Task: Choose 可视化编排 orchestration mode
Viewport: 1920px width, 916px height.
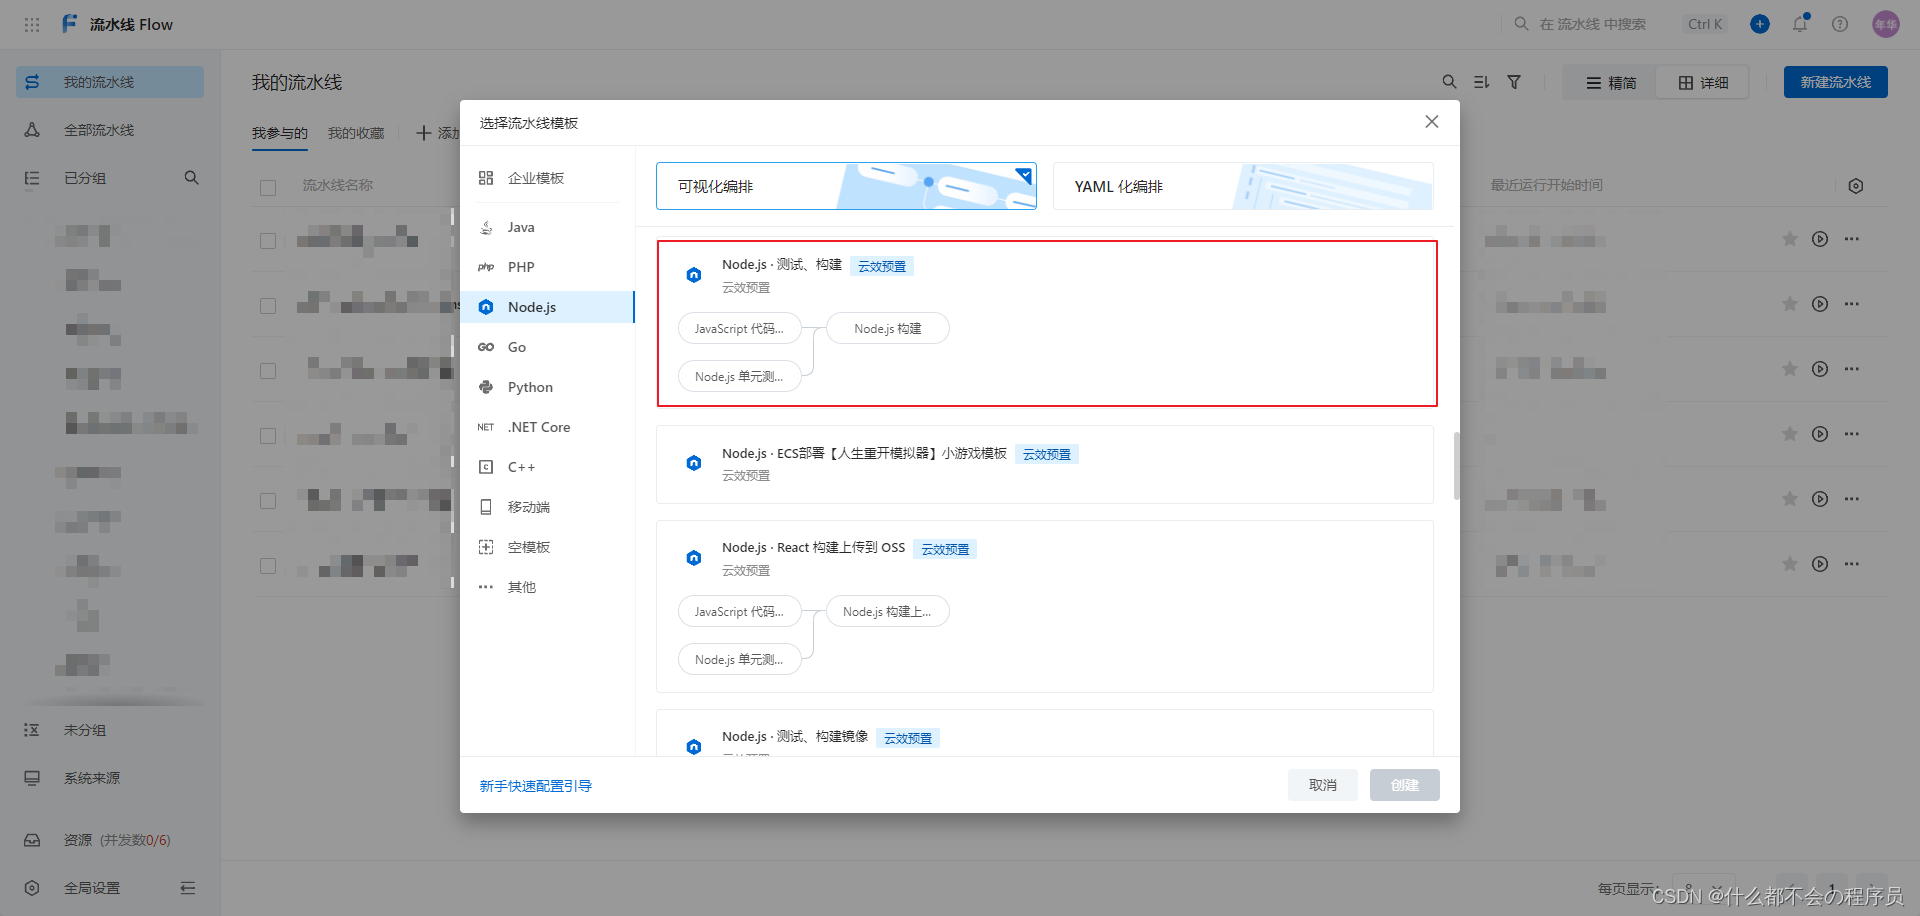Action: (x=846, y=186)
